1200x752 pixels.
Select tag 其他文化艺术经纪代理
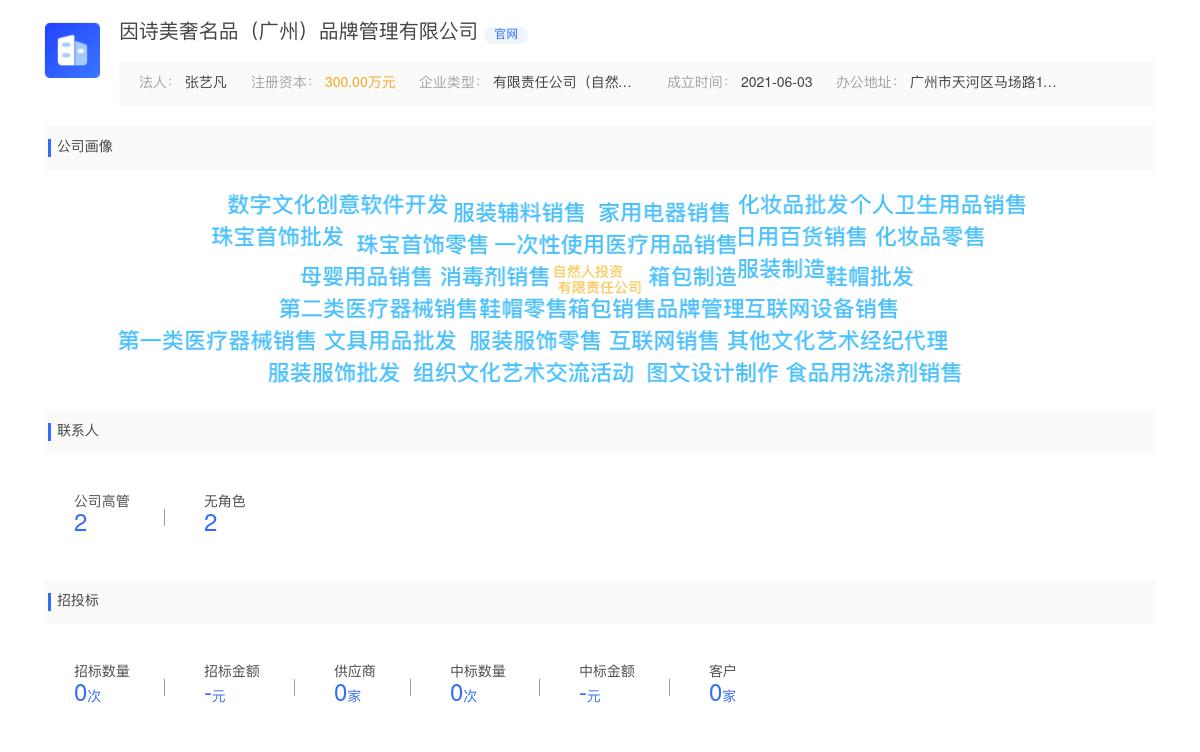(838, 341)
